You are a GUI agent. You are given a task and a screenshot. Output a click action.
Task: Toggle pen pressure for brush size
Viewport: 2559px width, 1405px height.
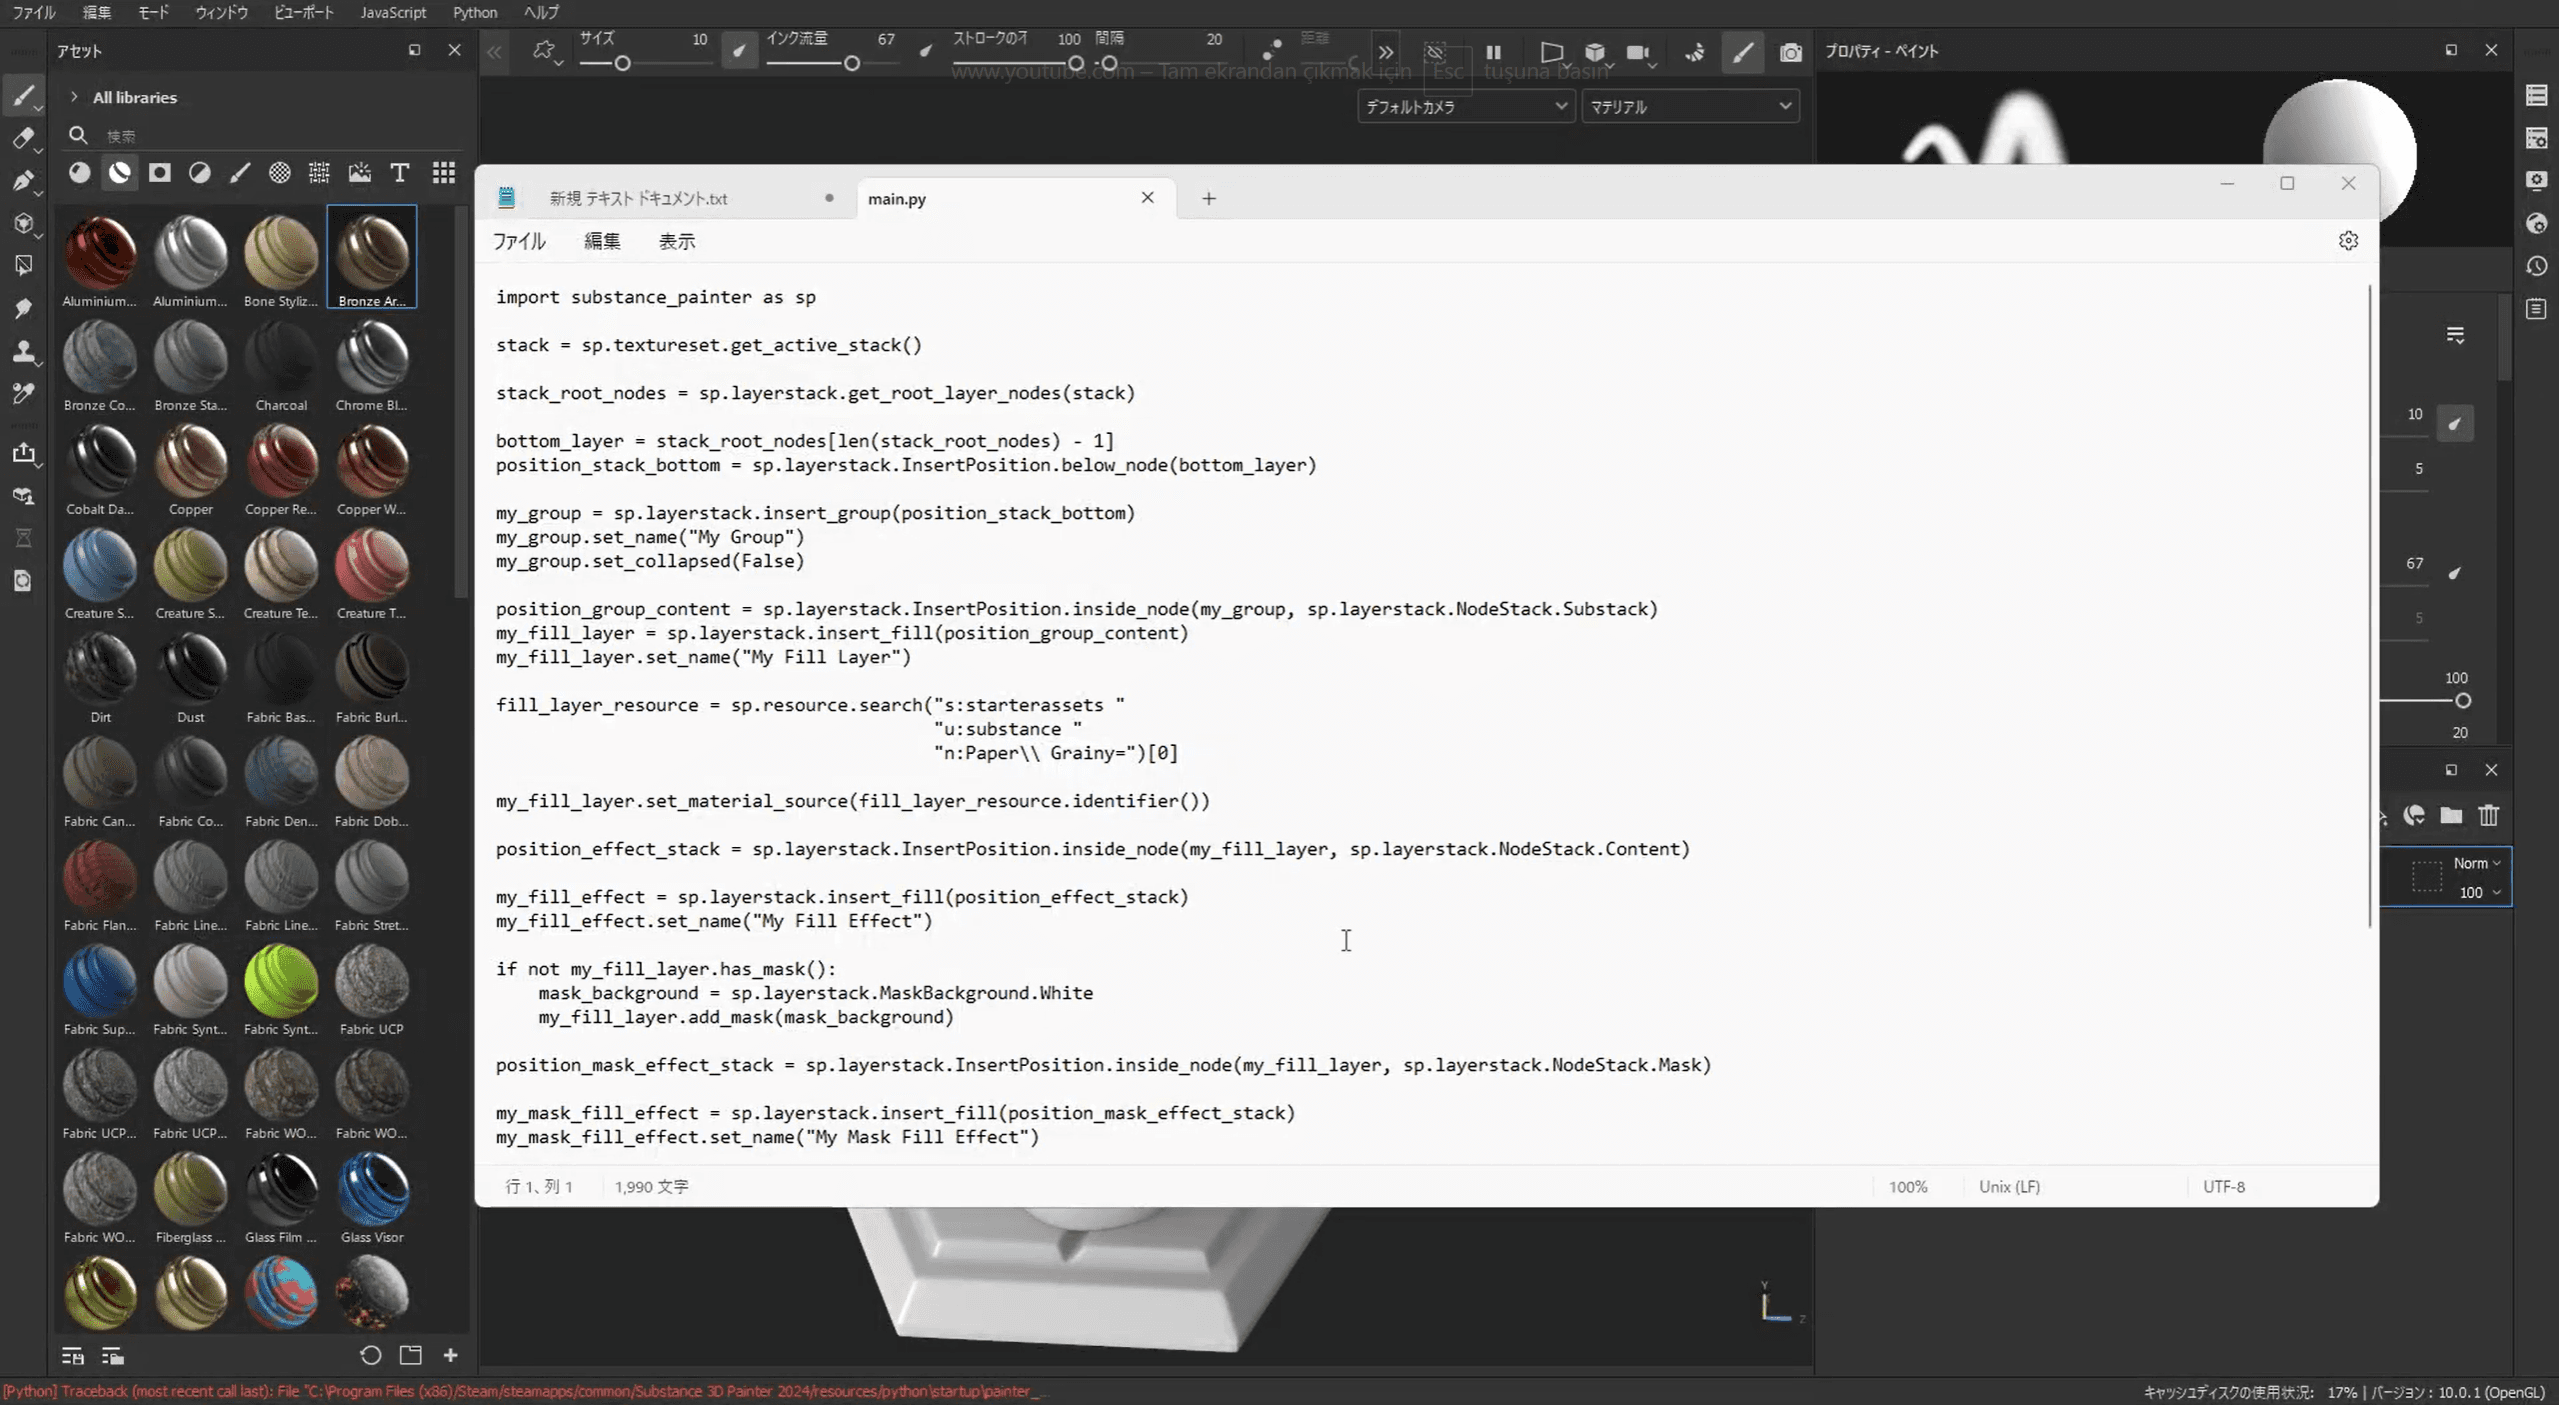pyautogui.click(x=739, y=51)
